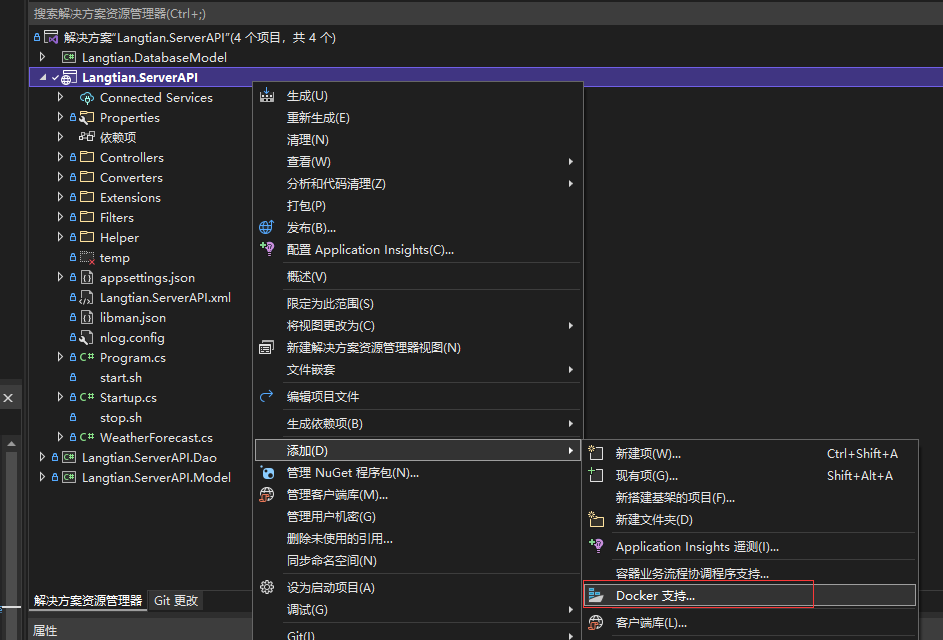943x640 pixels.
Task: Open the 分析和代码清理(Z) submenu
Action: [418, 183]
